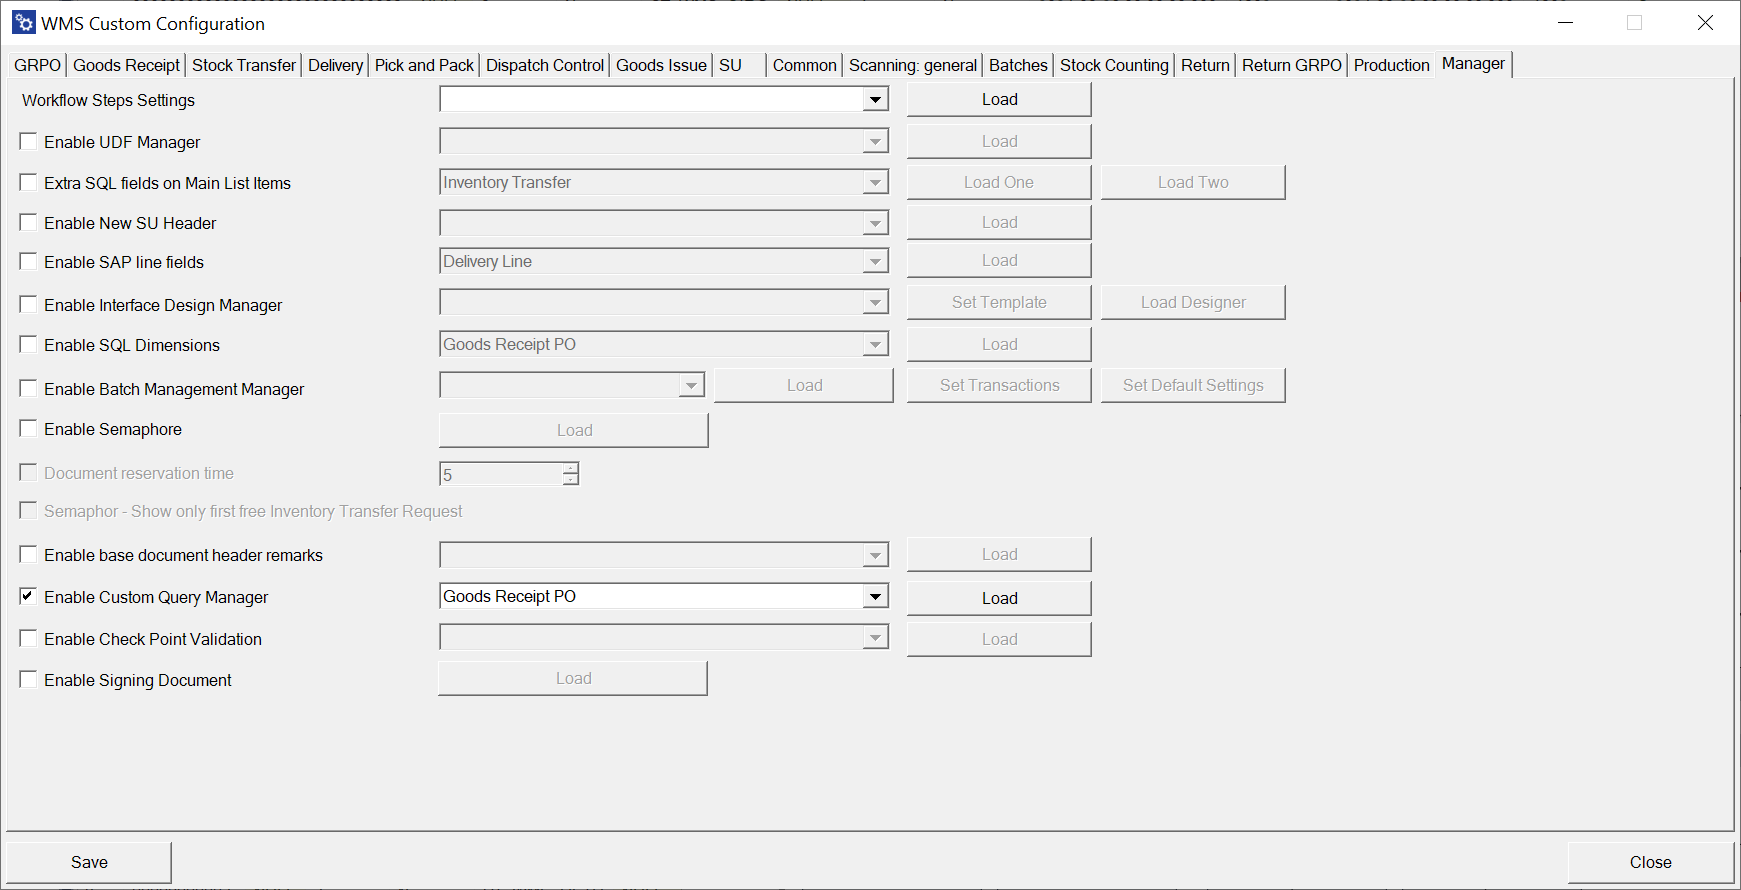Click Load for Enable Semaphore

pos(574,430)
